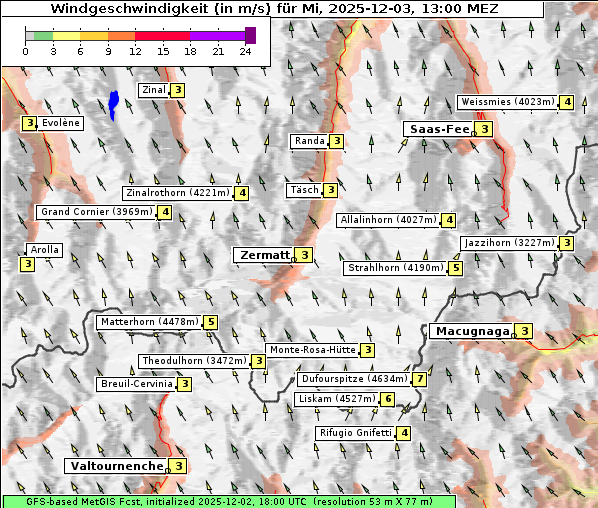This screenshot has width=598, height=508.
Task: Select the Theodulhorn (3472m) label
Action: 195,360
